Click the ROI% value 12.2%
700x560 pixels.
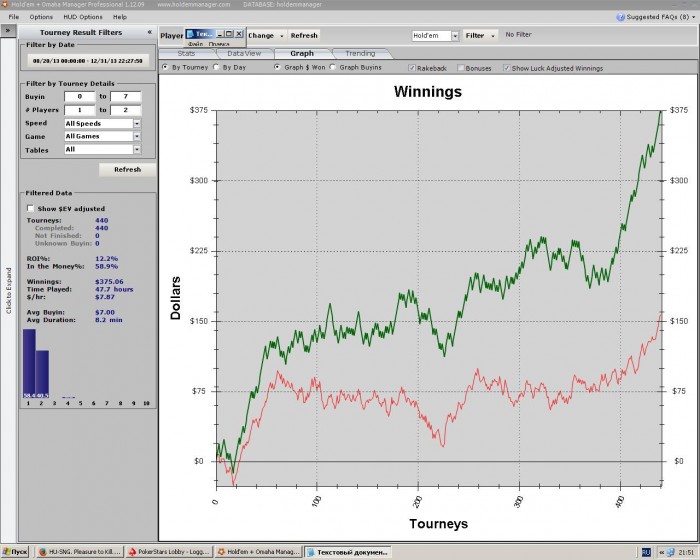(106, 259)
